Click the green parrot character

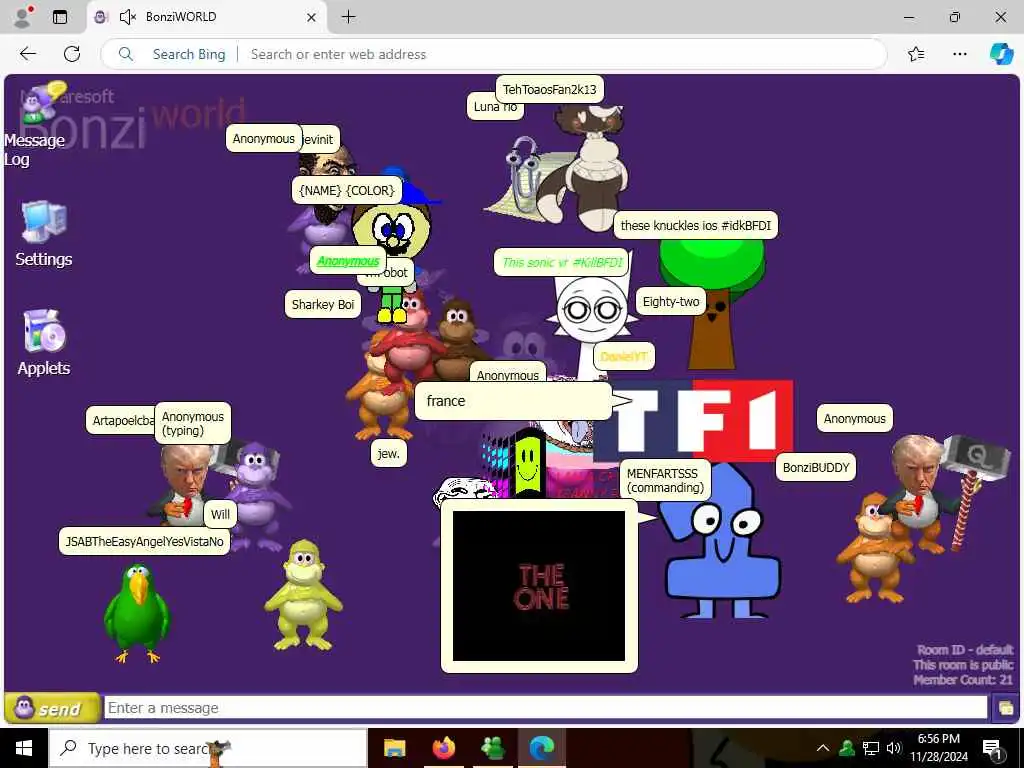click(x=136, y=614)
